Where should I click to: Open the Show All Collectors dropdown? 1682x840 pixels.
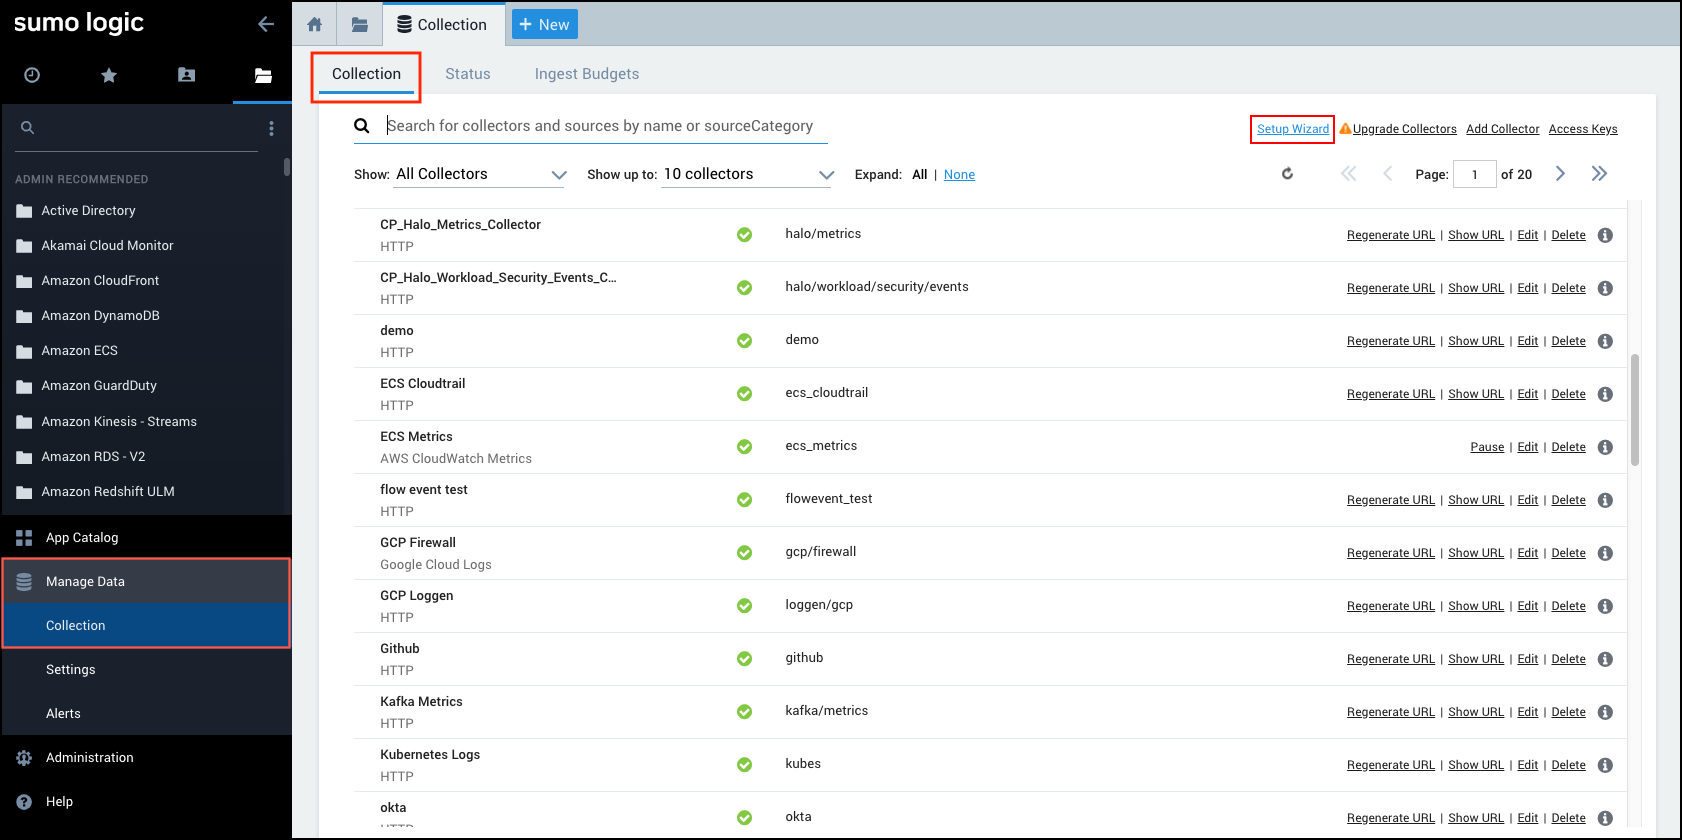pyautogui.click(x=481, y=174)
